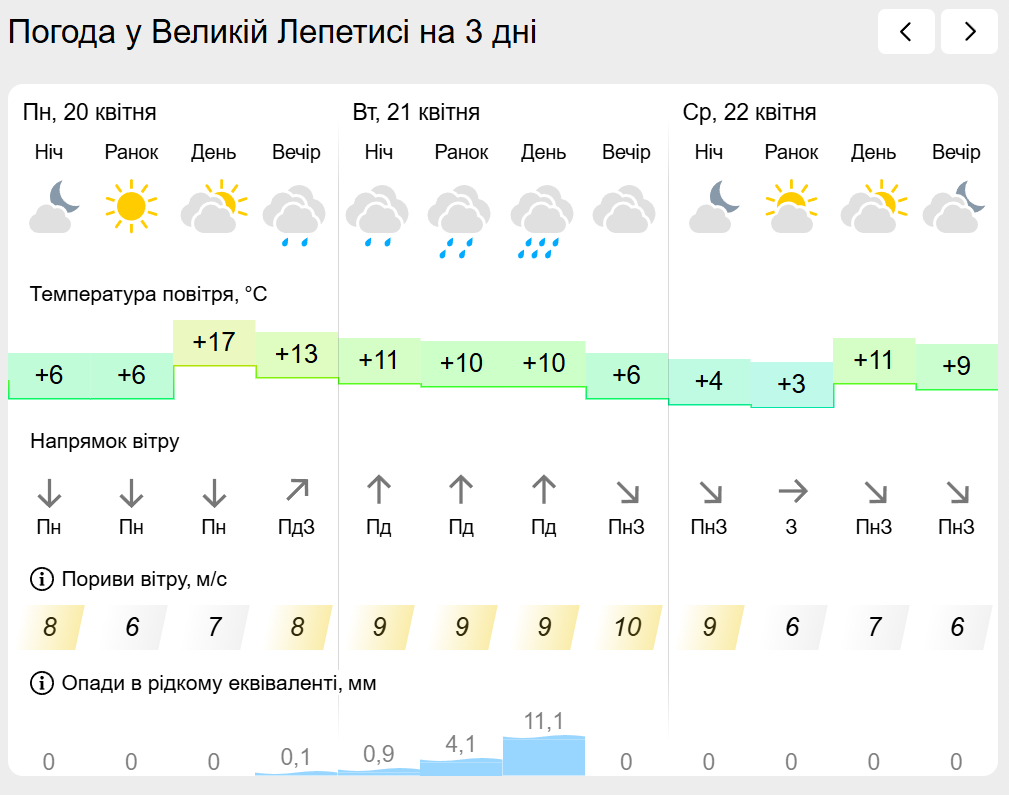Click the 4,1 mm precipitation bar
This screenshot has width=1009, height=795.
(461, 766)
